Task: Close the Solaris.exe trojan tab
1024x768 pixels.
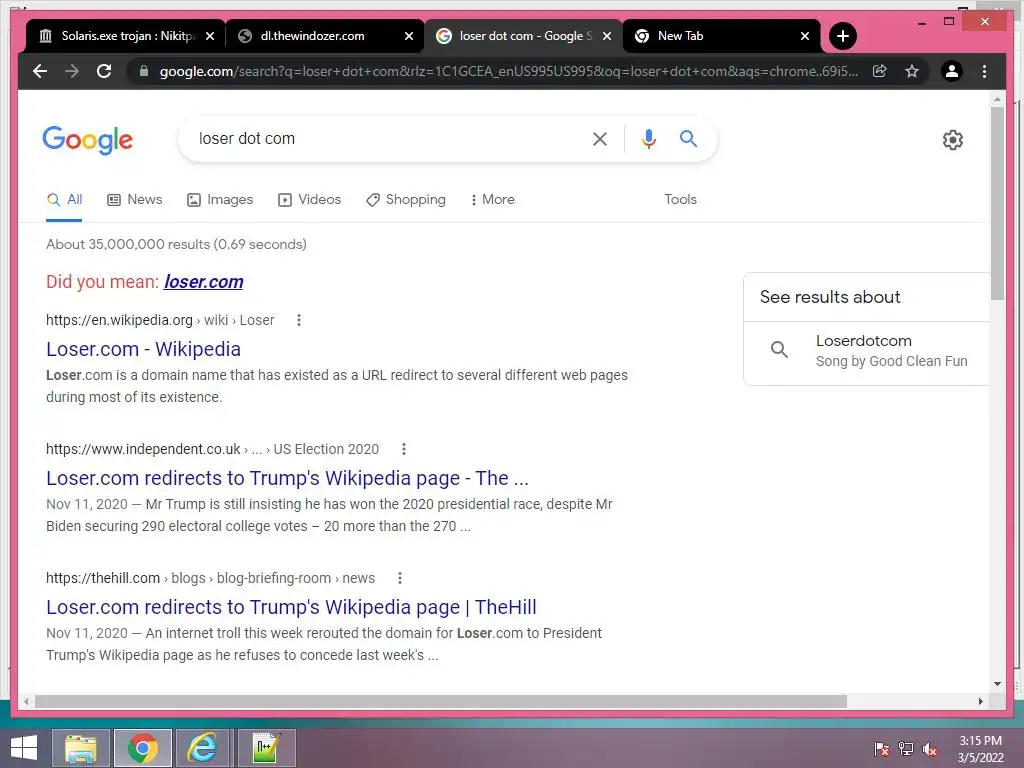Action: coord(210,36)
